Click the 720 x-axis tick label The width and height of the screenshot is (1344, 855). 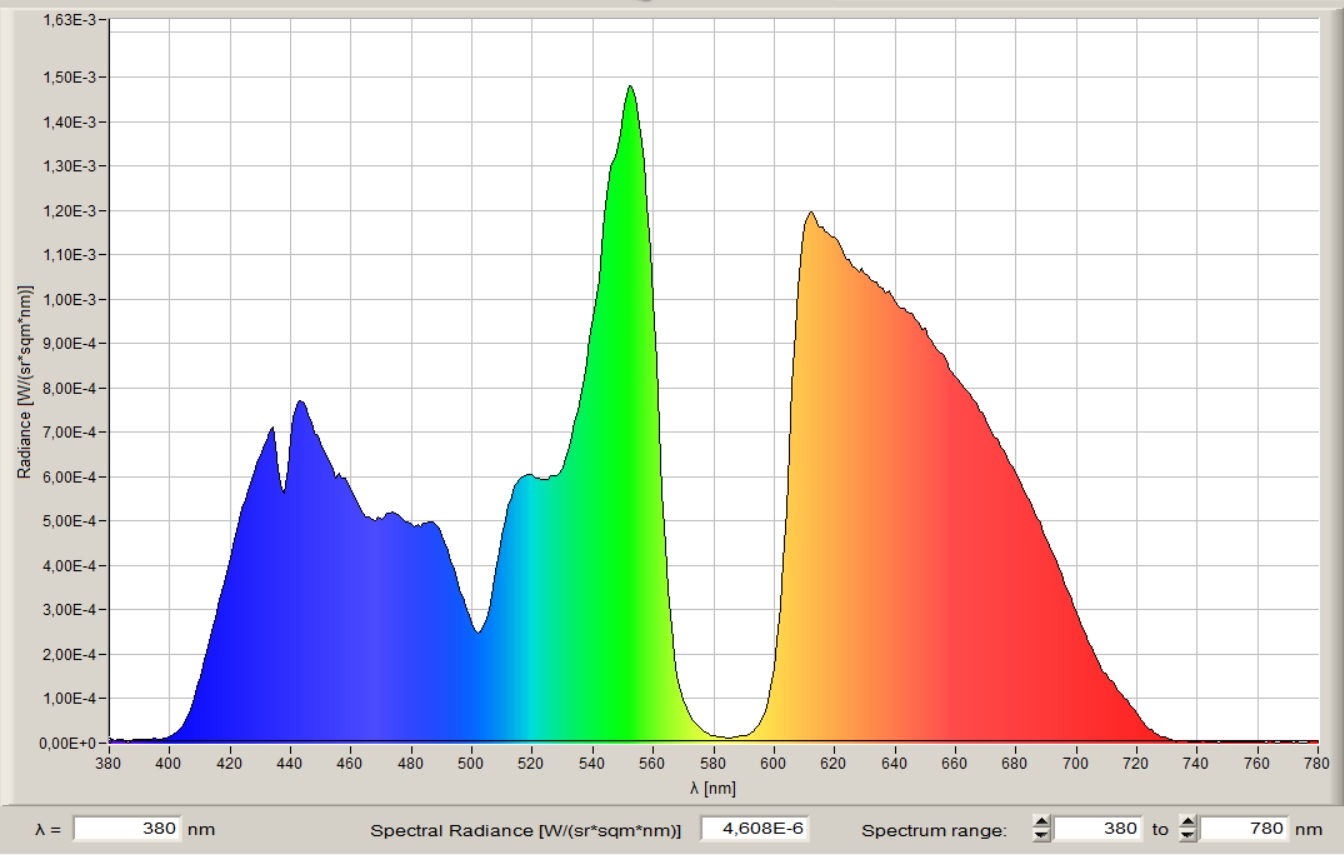[1137, 765]
